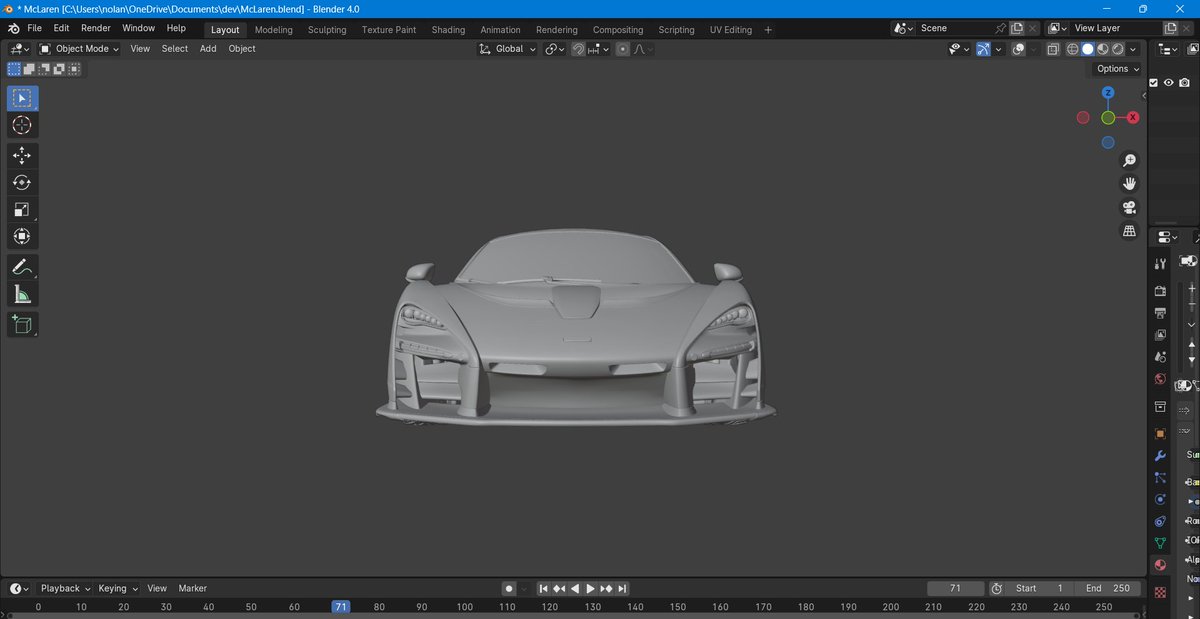Toggle auto keying record button
Viewport: 1200px width, 619px height.
coord(509,589)
